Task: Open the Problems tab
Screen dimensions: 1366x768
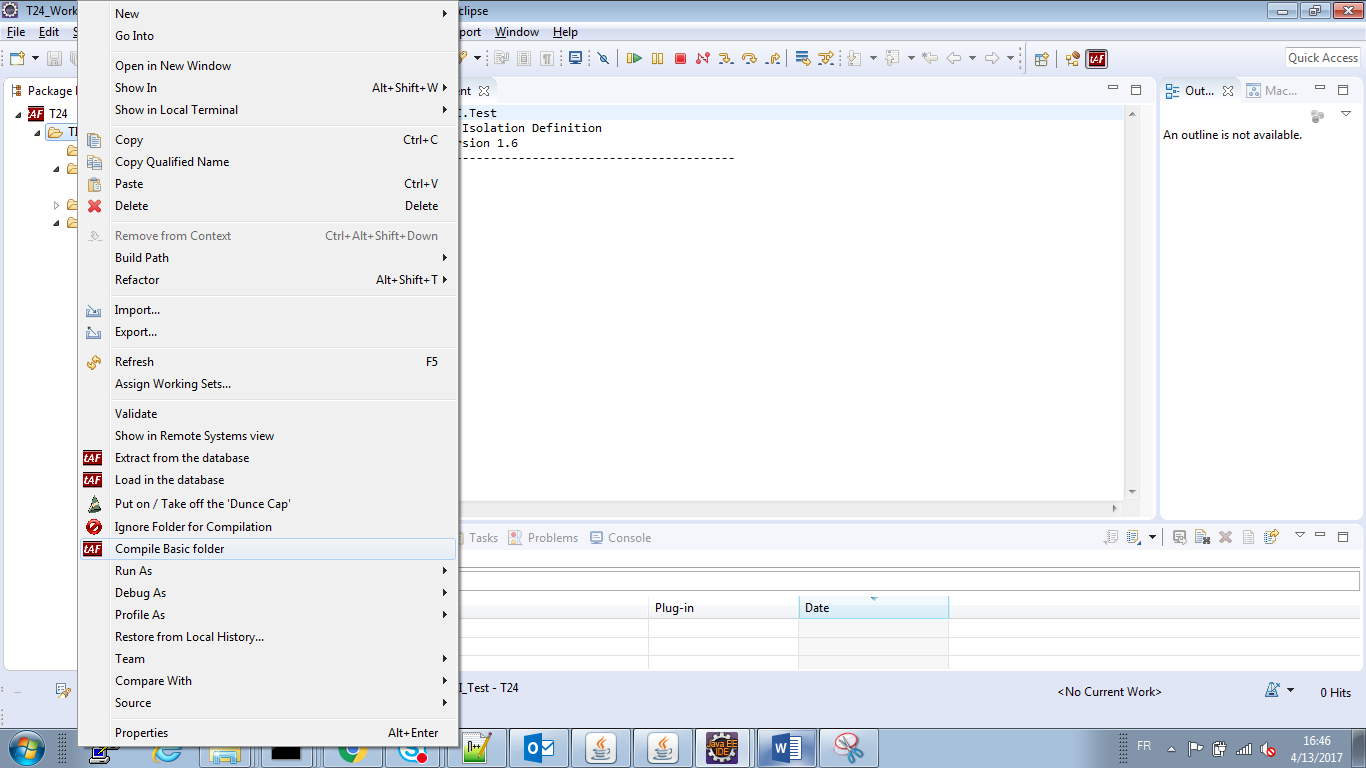Action: tap(552, 538)
